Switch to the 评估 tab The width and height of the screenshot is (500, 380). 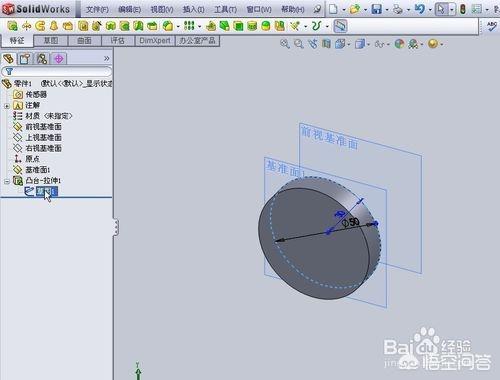pyautogui.click(x=118, y=41)
